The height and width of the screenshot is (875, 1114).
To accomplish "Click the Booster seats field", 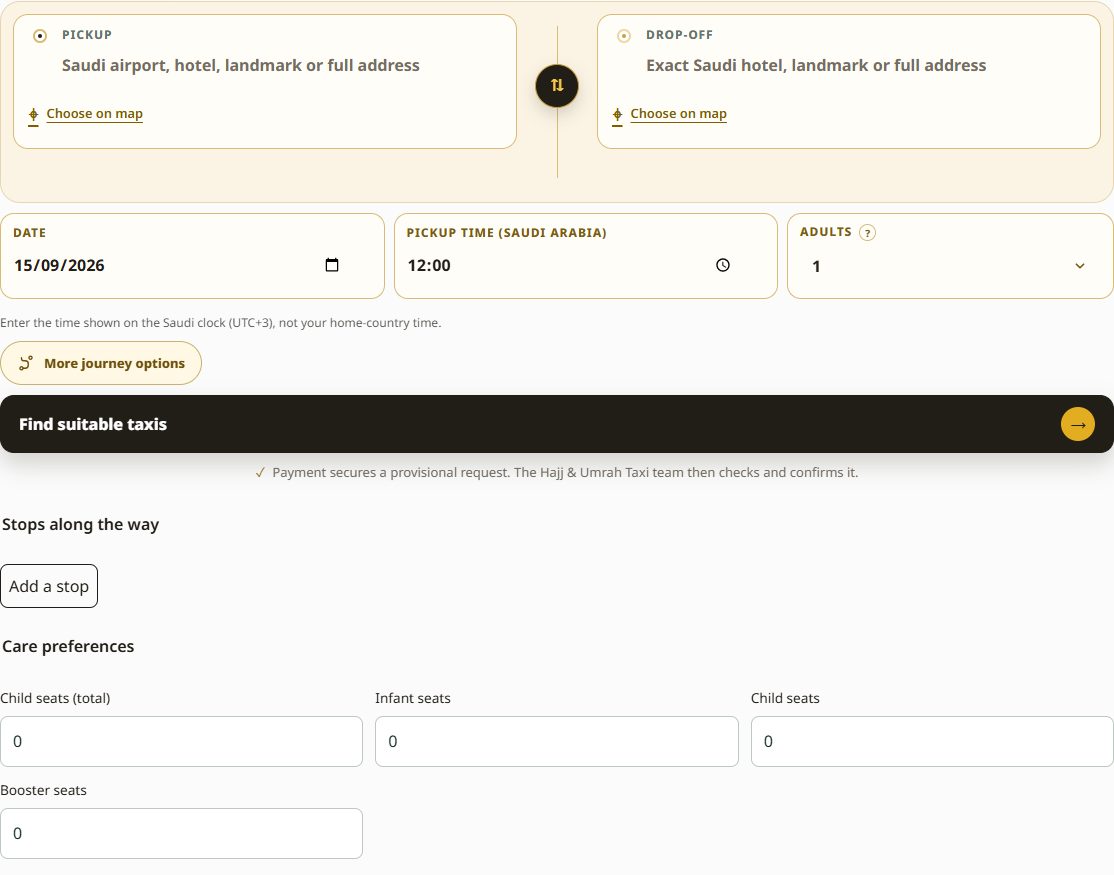I will pos(181,834).
